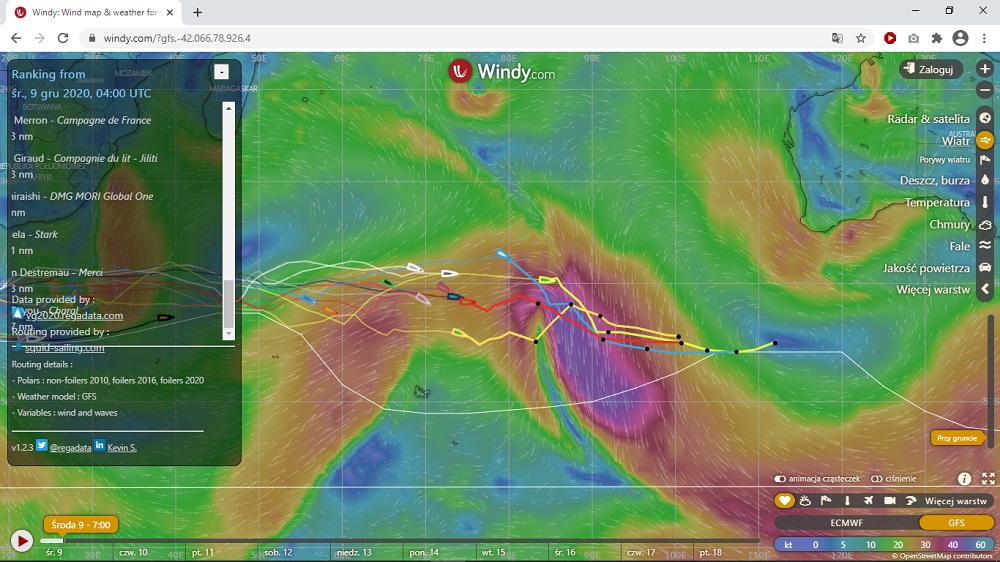The height and width of the screenshot is (562, 1000).
Task: Open the LinkedIn icon in ranking panel
Action: pyautogui.click(x=99, y=445)
